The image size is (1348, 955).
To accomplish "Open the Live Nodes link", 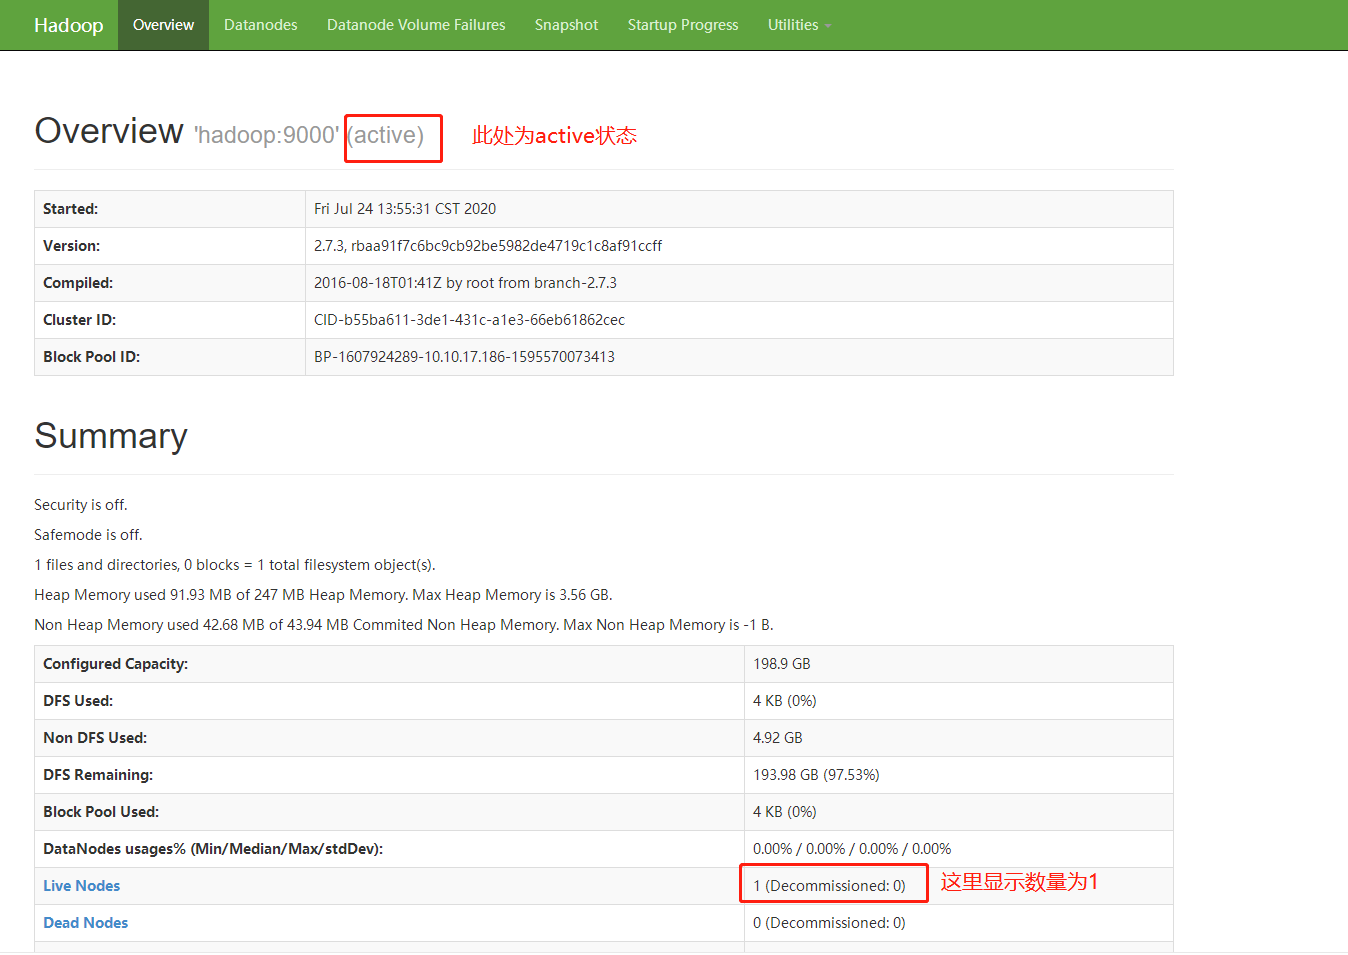I will (x=81, y=886).
